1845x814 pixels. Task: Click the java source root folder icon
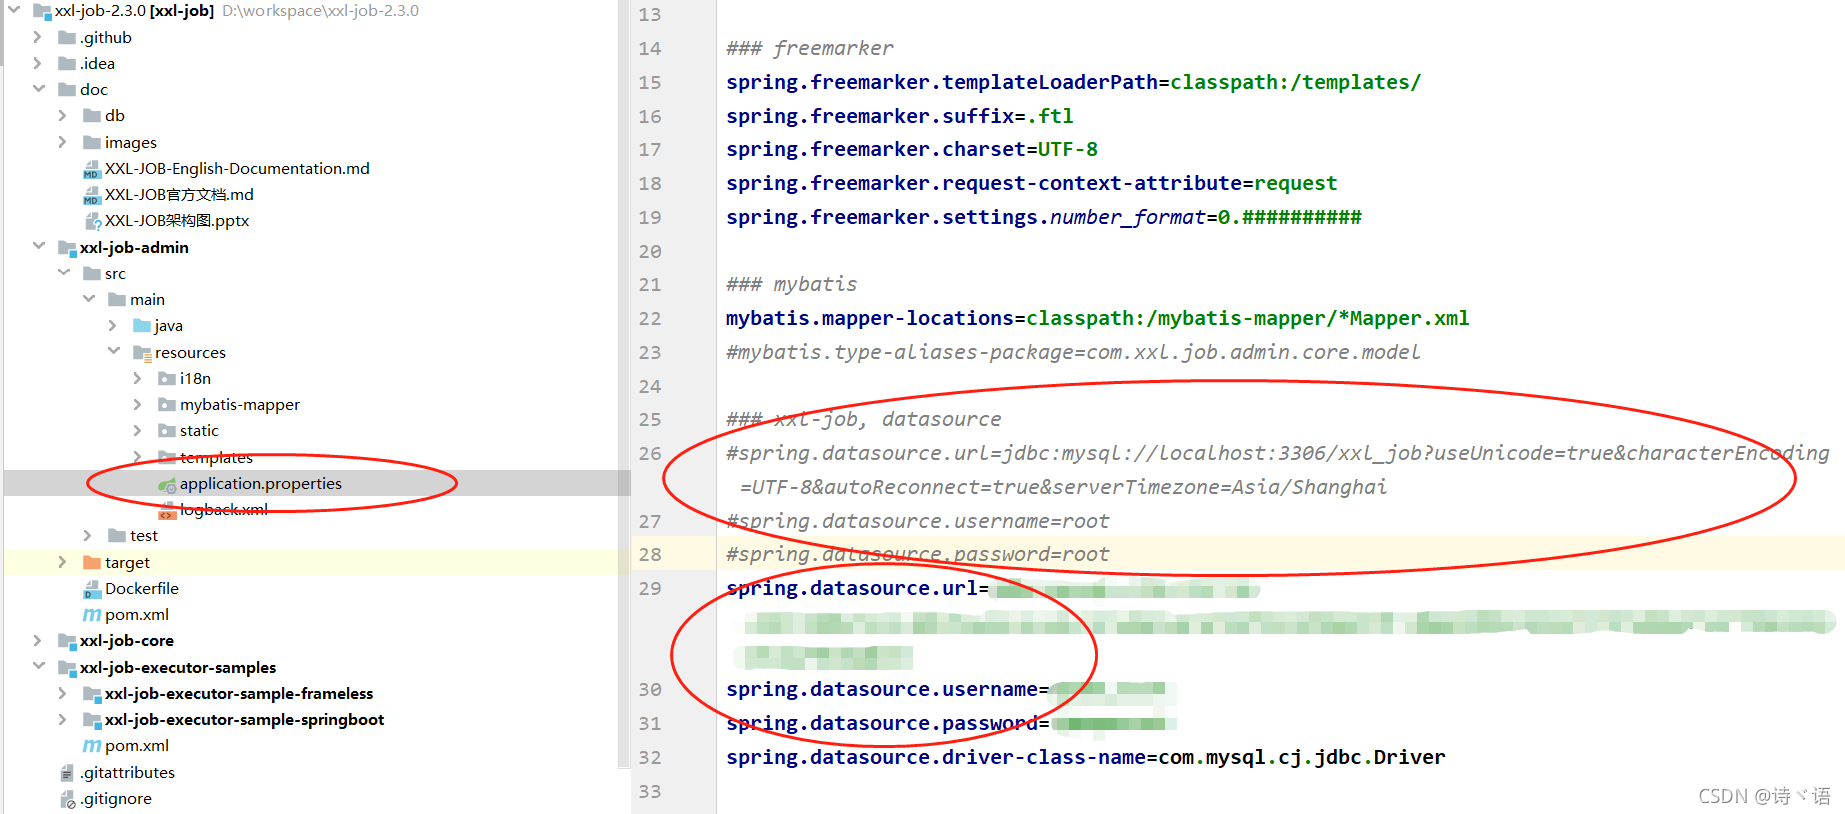pos(142,325)
